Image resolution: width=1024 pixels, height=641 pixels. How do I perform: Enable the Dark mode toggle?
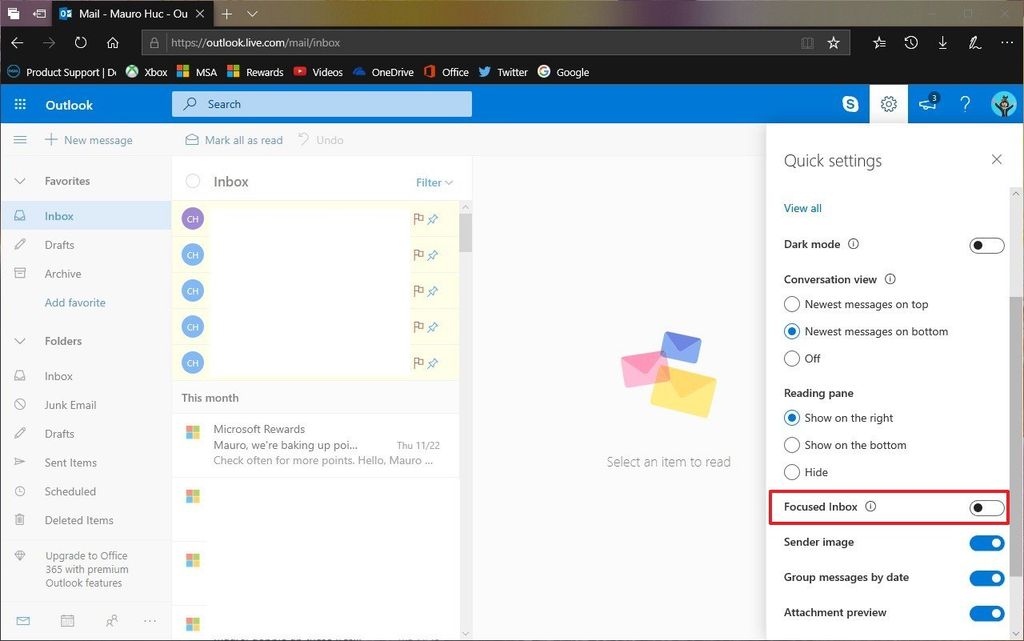(986, 244)
